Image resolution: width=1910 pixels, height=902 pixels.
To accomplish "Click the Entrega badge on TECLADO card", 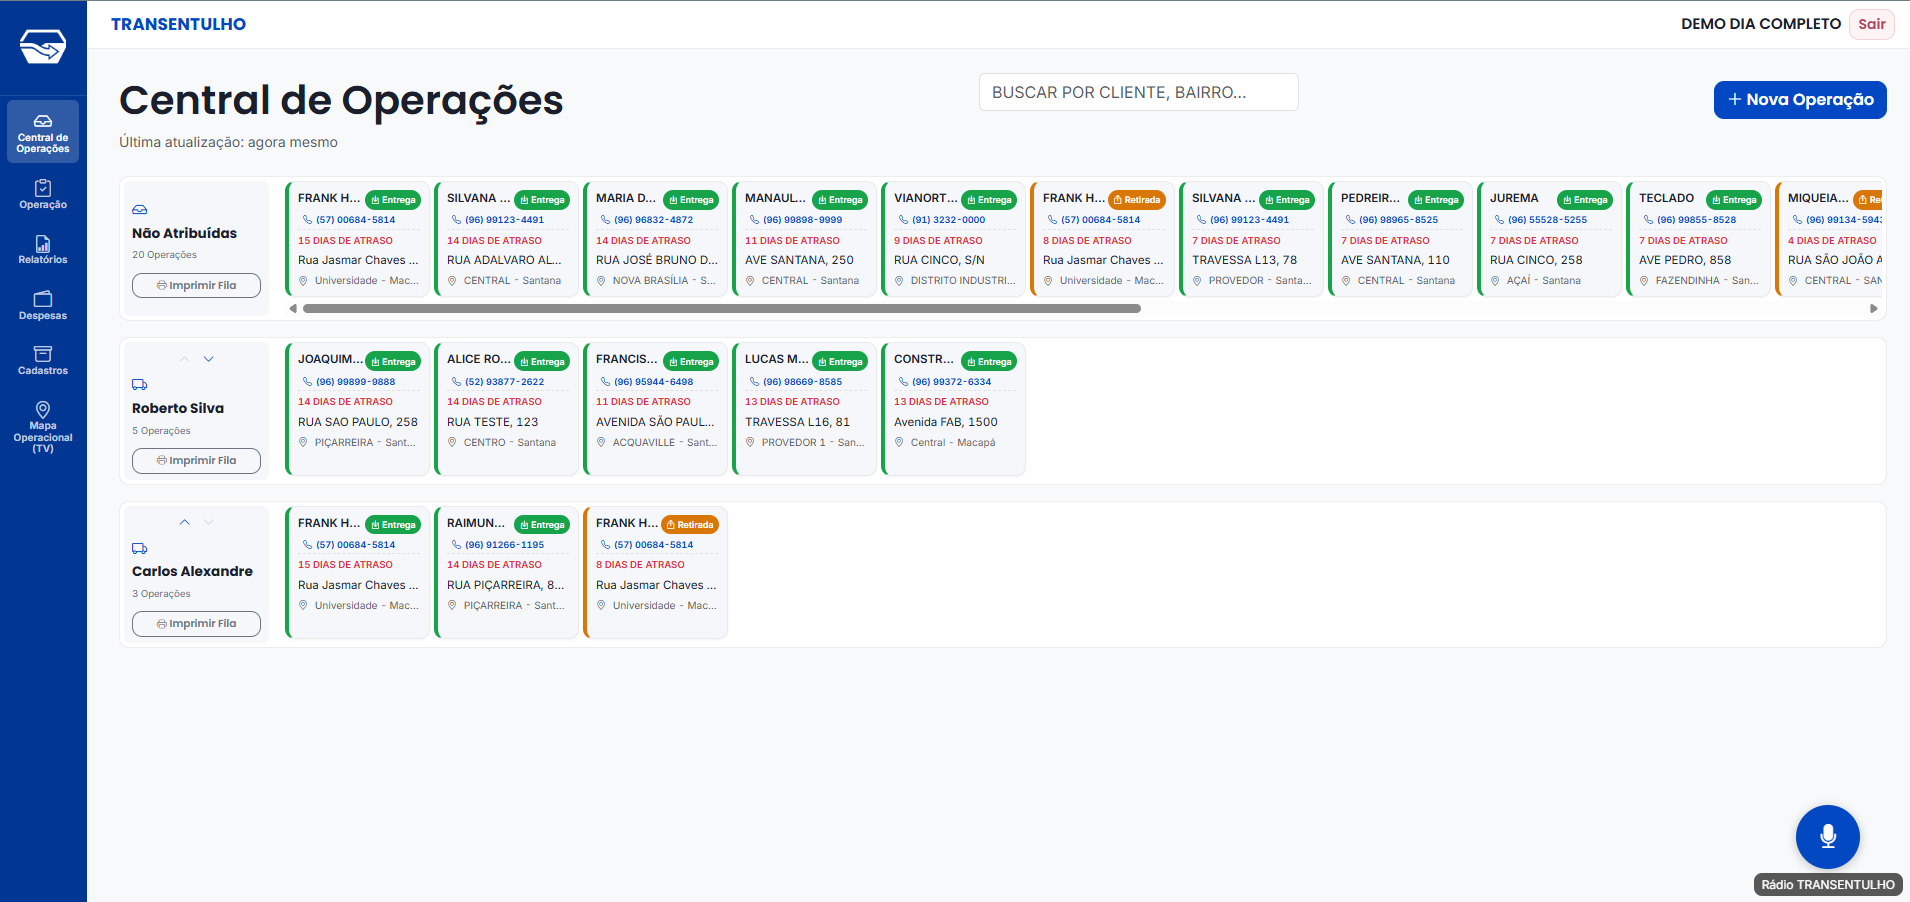I will pos(1734,200).
